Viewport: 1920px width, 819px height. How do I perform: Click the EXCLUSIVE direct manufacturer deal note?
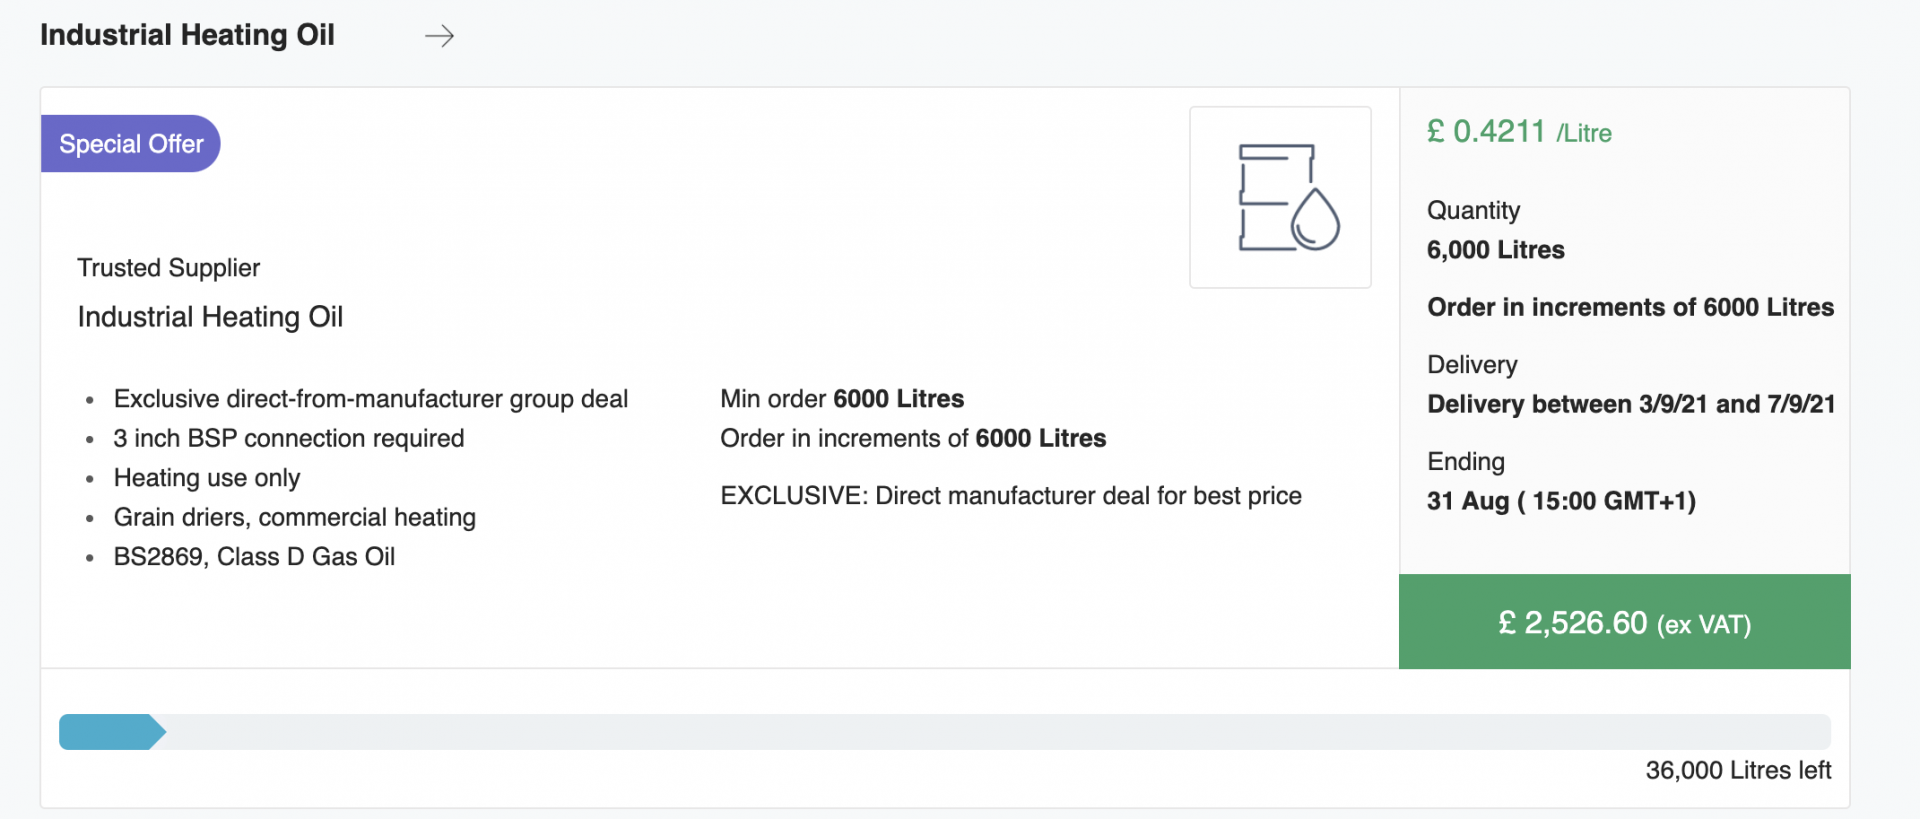click(1011, 496)
